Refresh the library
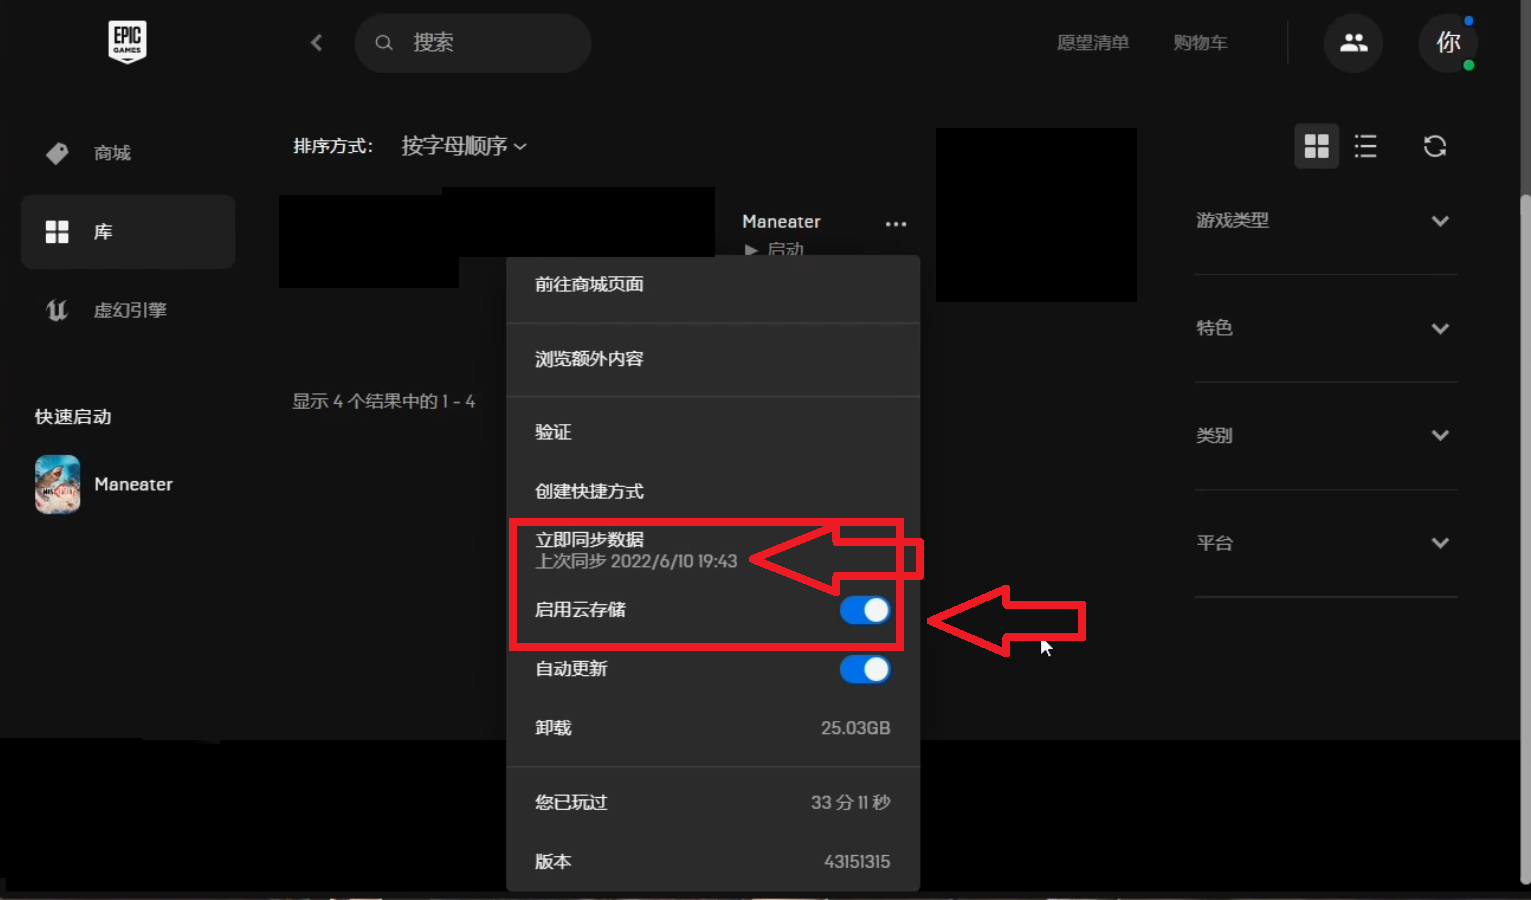Screen dimensions: 1531x900 pyautogui.click(x=1435, y=146)
